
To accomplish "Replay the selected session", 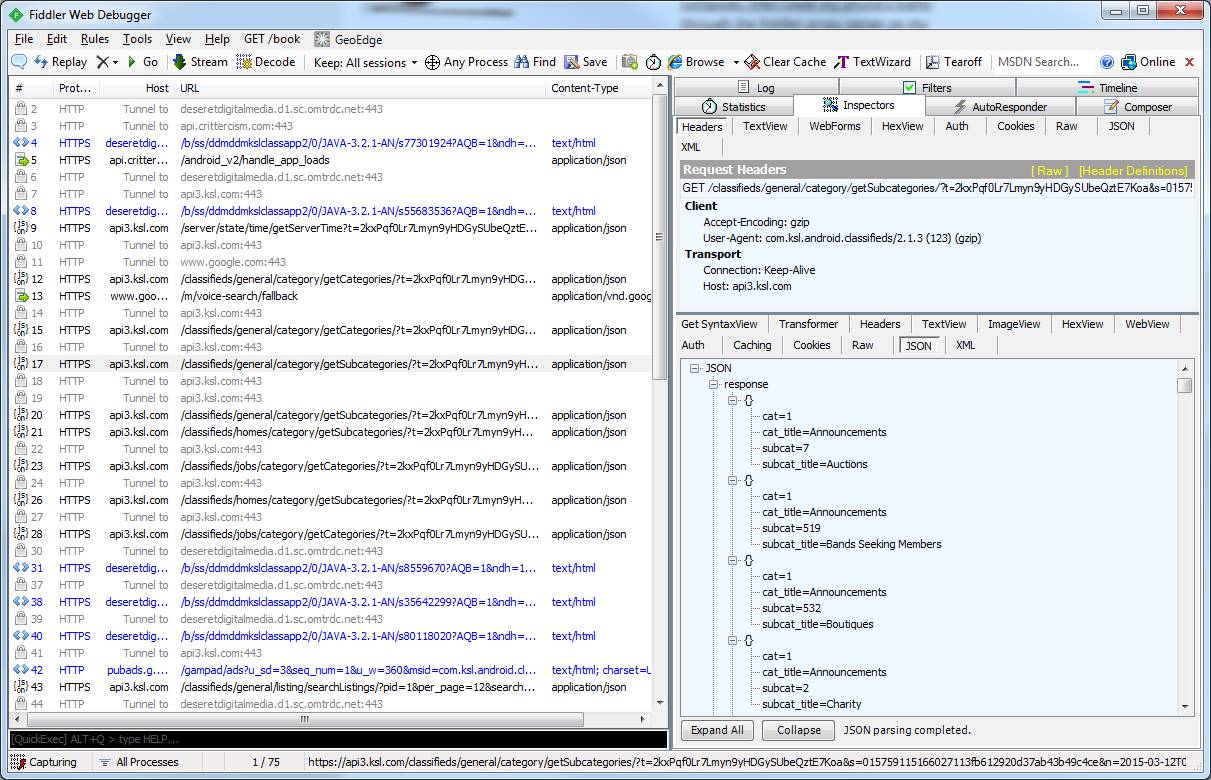I will pos(61,62).
